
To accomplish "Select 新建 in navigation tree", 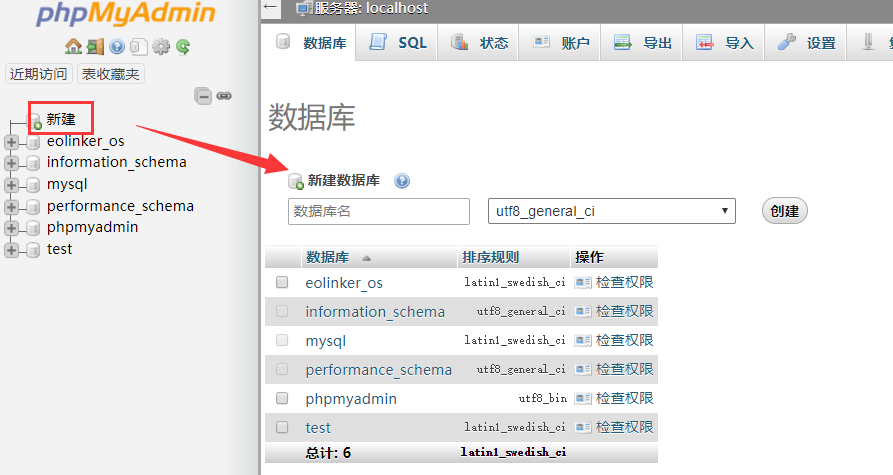I will [x=61, y=120].
